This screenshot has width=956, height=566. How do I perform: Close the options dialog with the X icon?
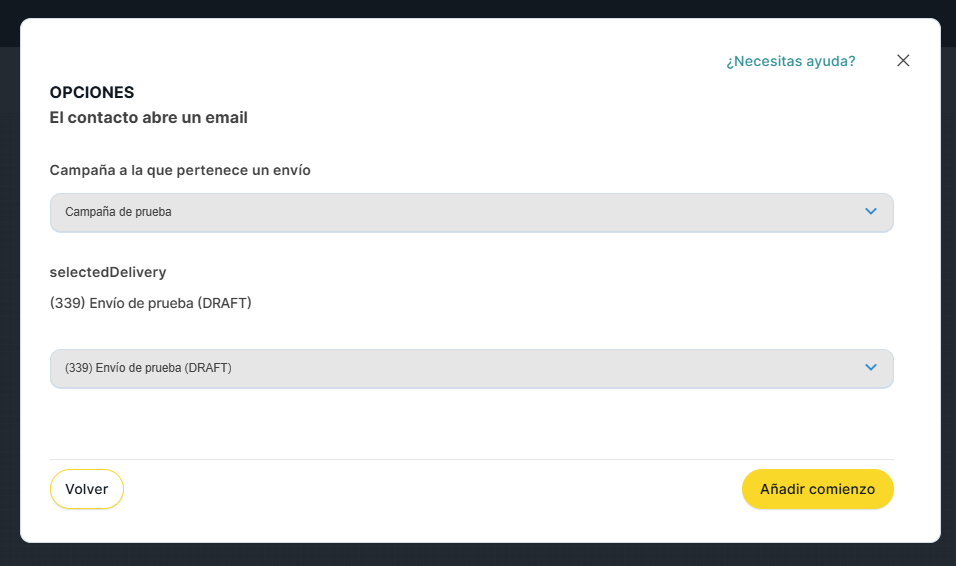click(x=903, y=61)
